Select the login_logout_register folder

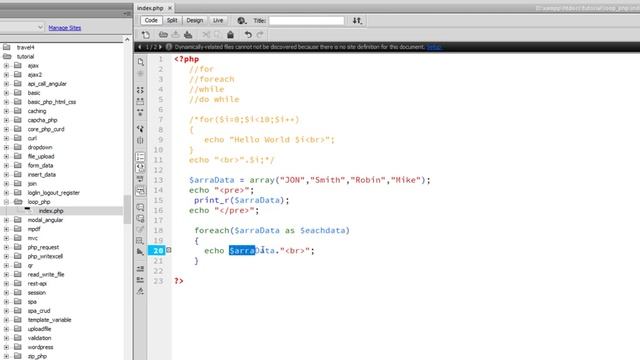click(53, 193)
